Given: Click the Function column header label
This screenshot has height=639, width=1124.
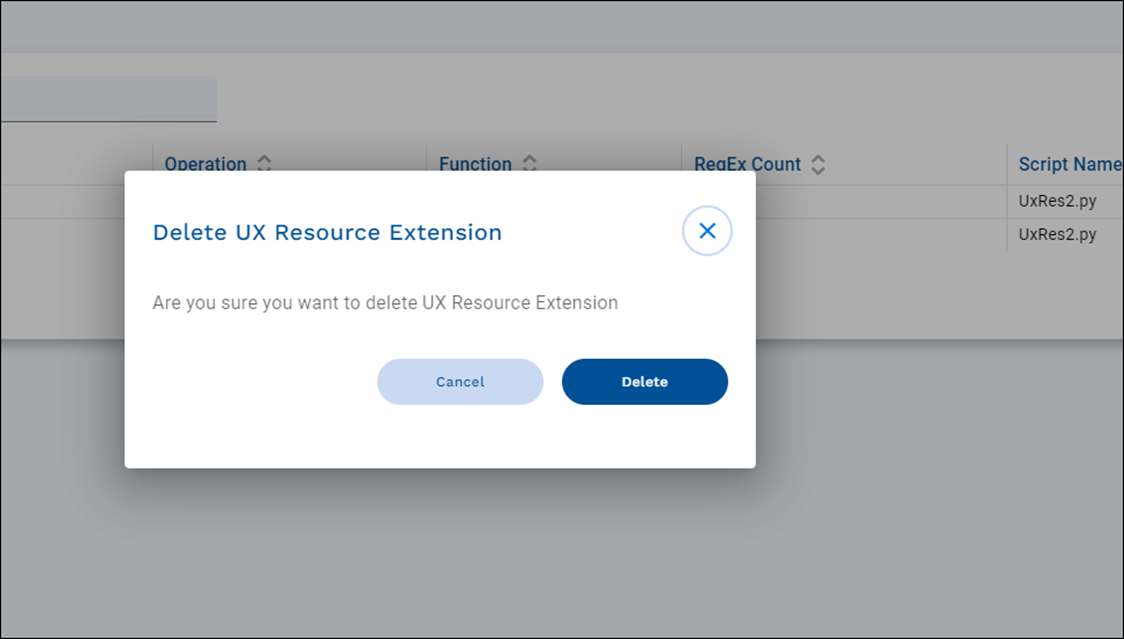Looking at the screenshot, I should 475,164.
